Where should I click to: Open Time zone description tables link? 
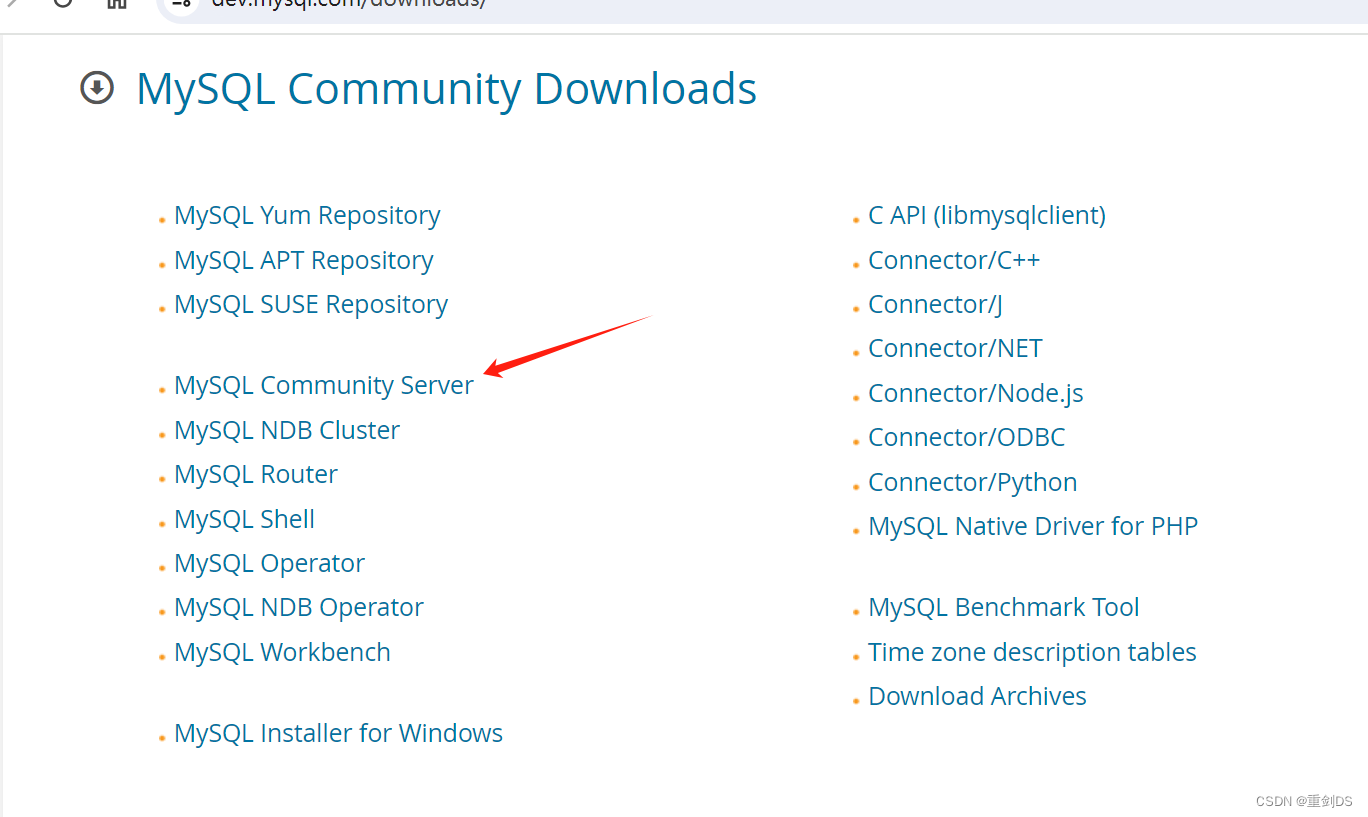1032,652
